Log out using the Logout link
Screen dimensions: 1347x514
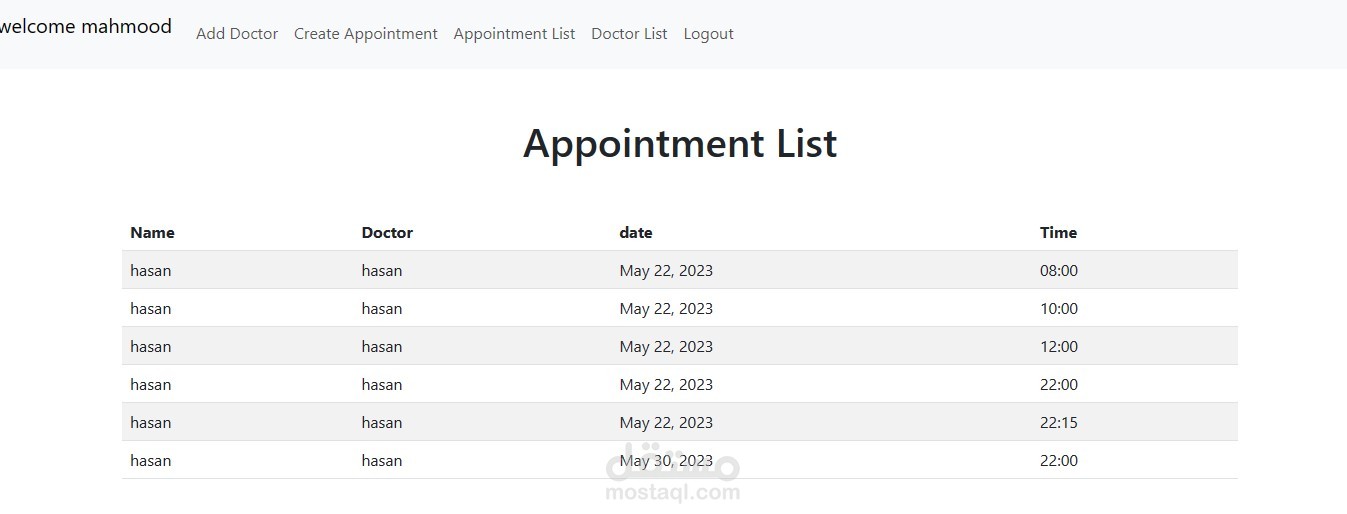pyautogui.click(x=708, y=34)
